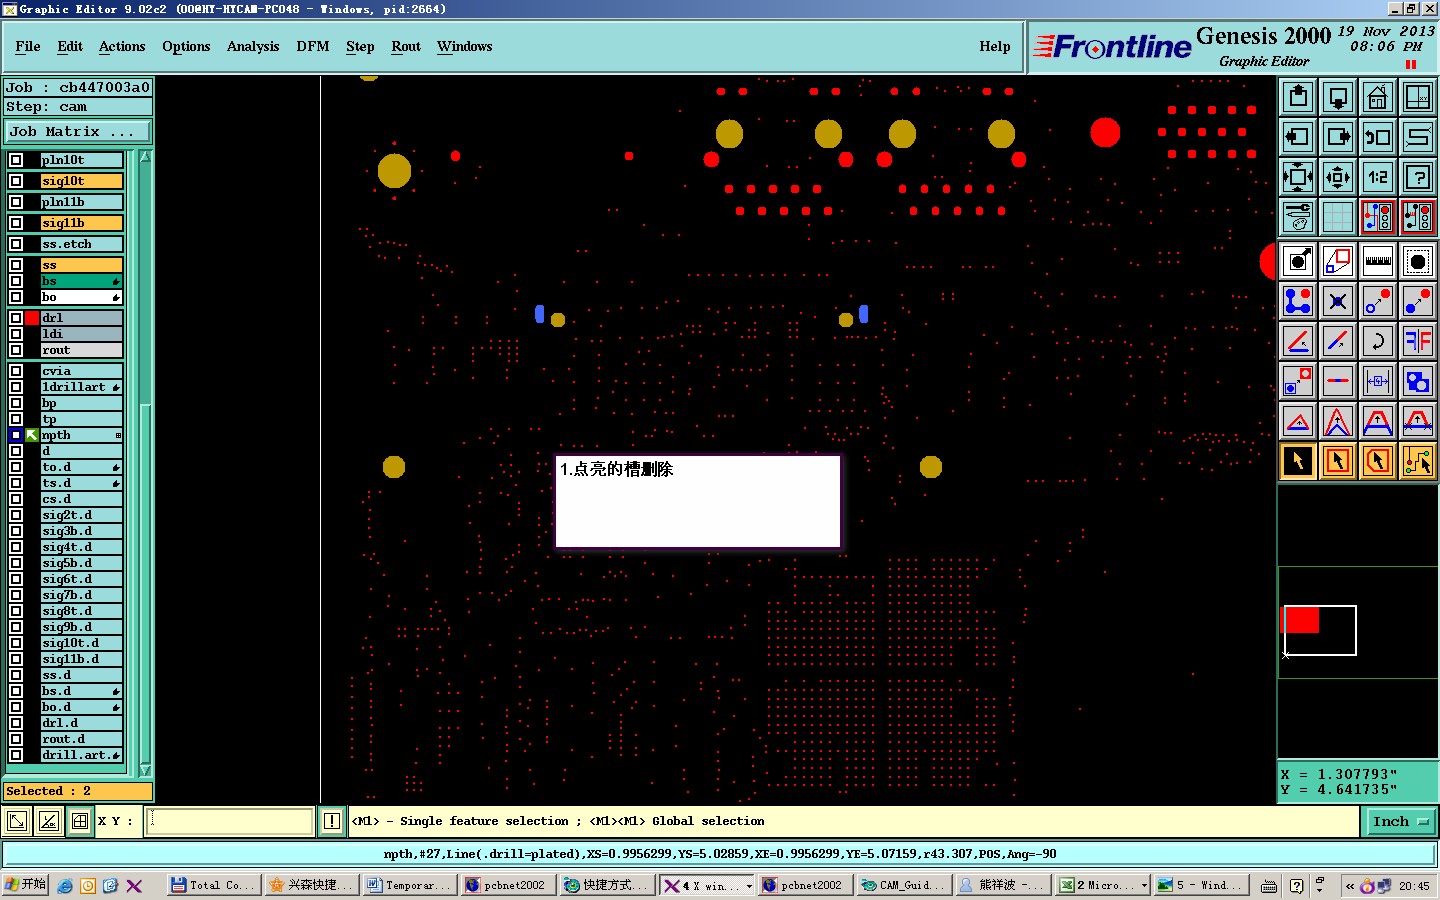Select the rotate arrow tool icon

pyautogui.click(x=1378, y=341)
